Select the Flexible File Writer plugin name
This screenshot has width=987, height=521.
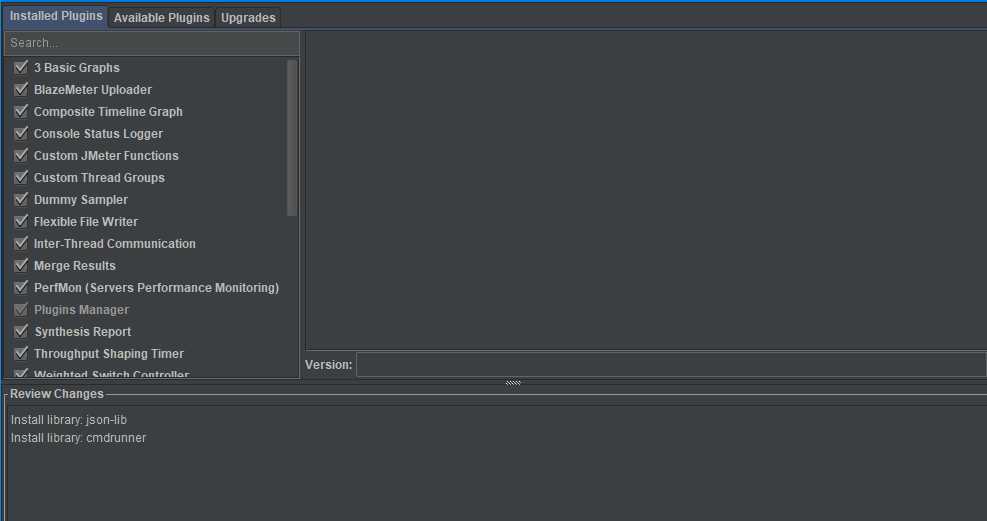[86, 221]
